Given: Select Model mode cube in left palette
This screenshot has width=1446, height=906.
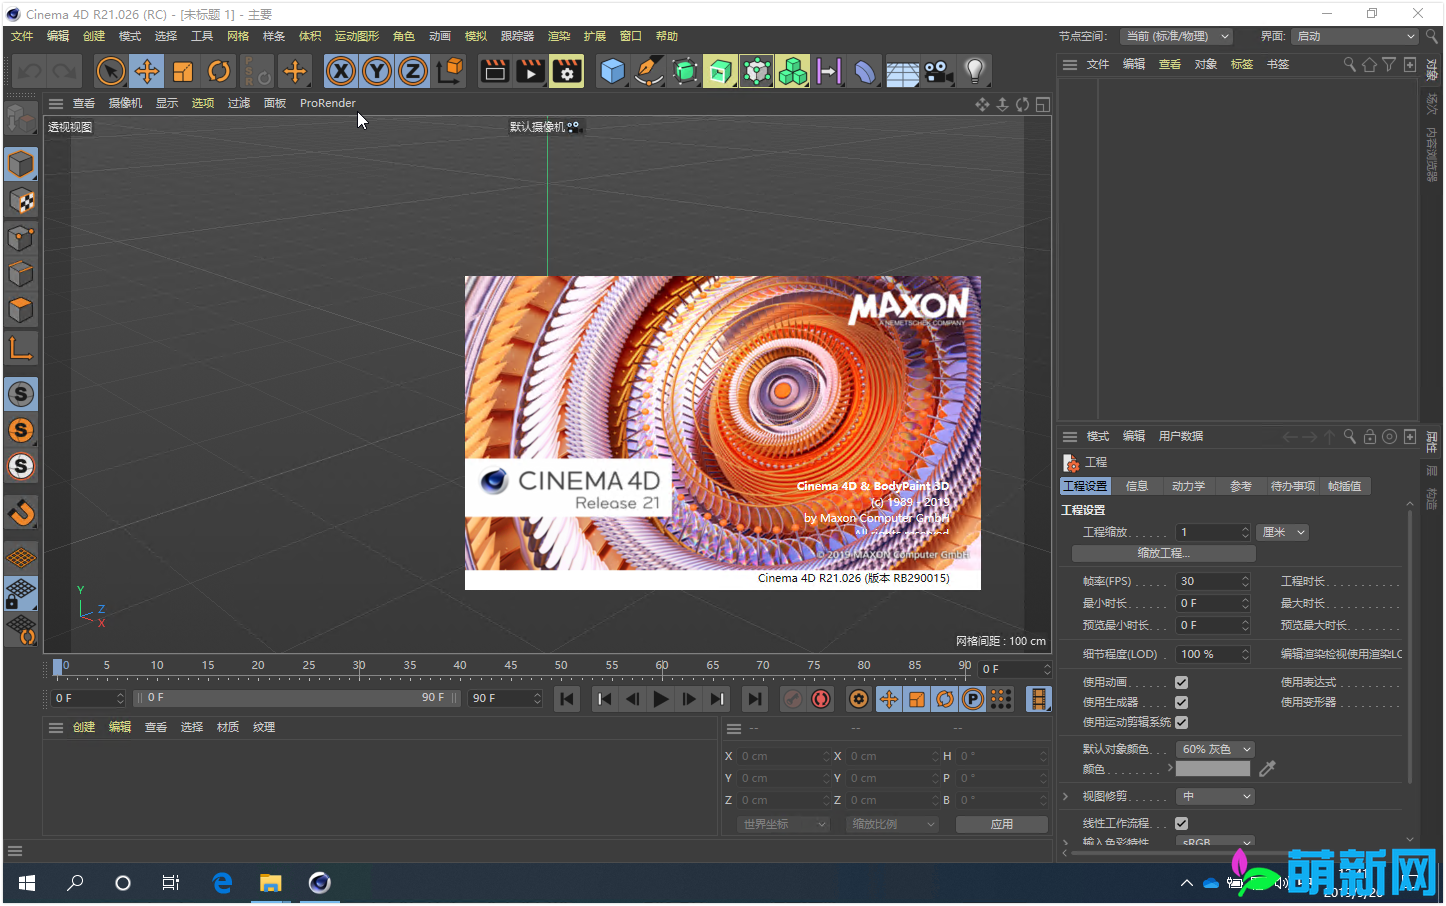Looking at the screenshot, I should click(21, 164).
